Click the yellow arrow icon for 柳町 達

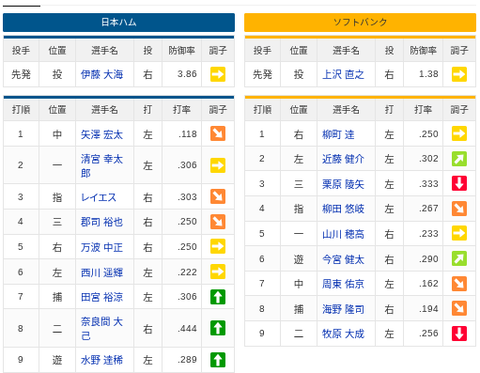pos(459,134)
